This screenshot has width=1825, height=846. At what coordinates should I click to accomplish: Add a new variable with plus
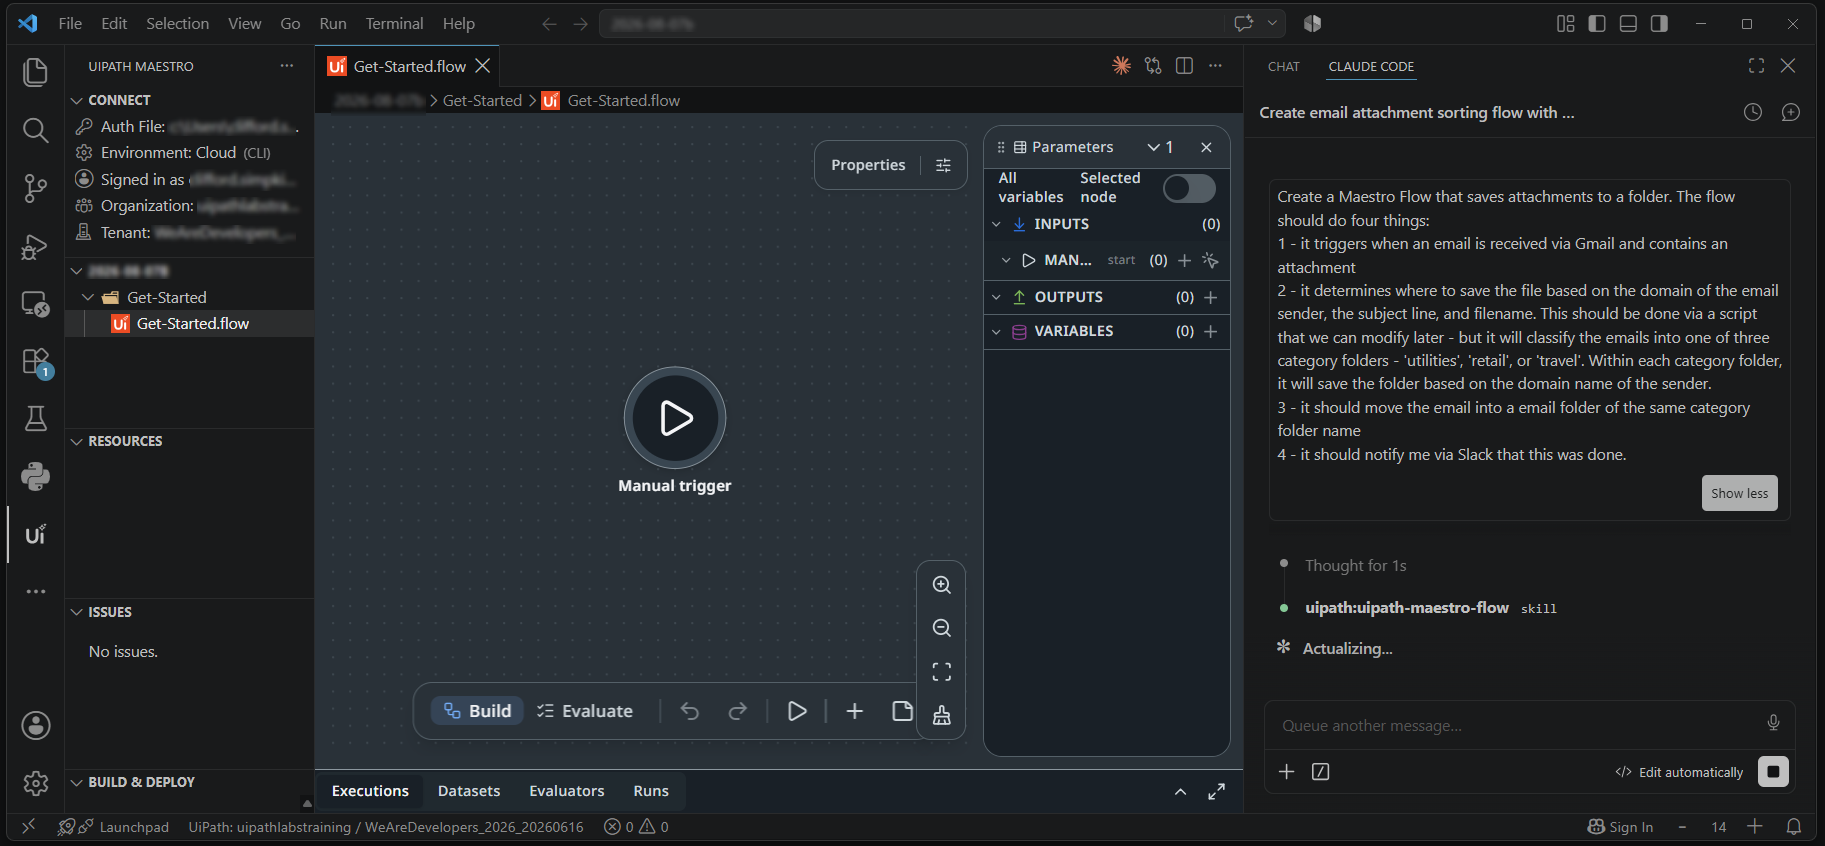tap(1210, 331)
